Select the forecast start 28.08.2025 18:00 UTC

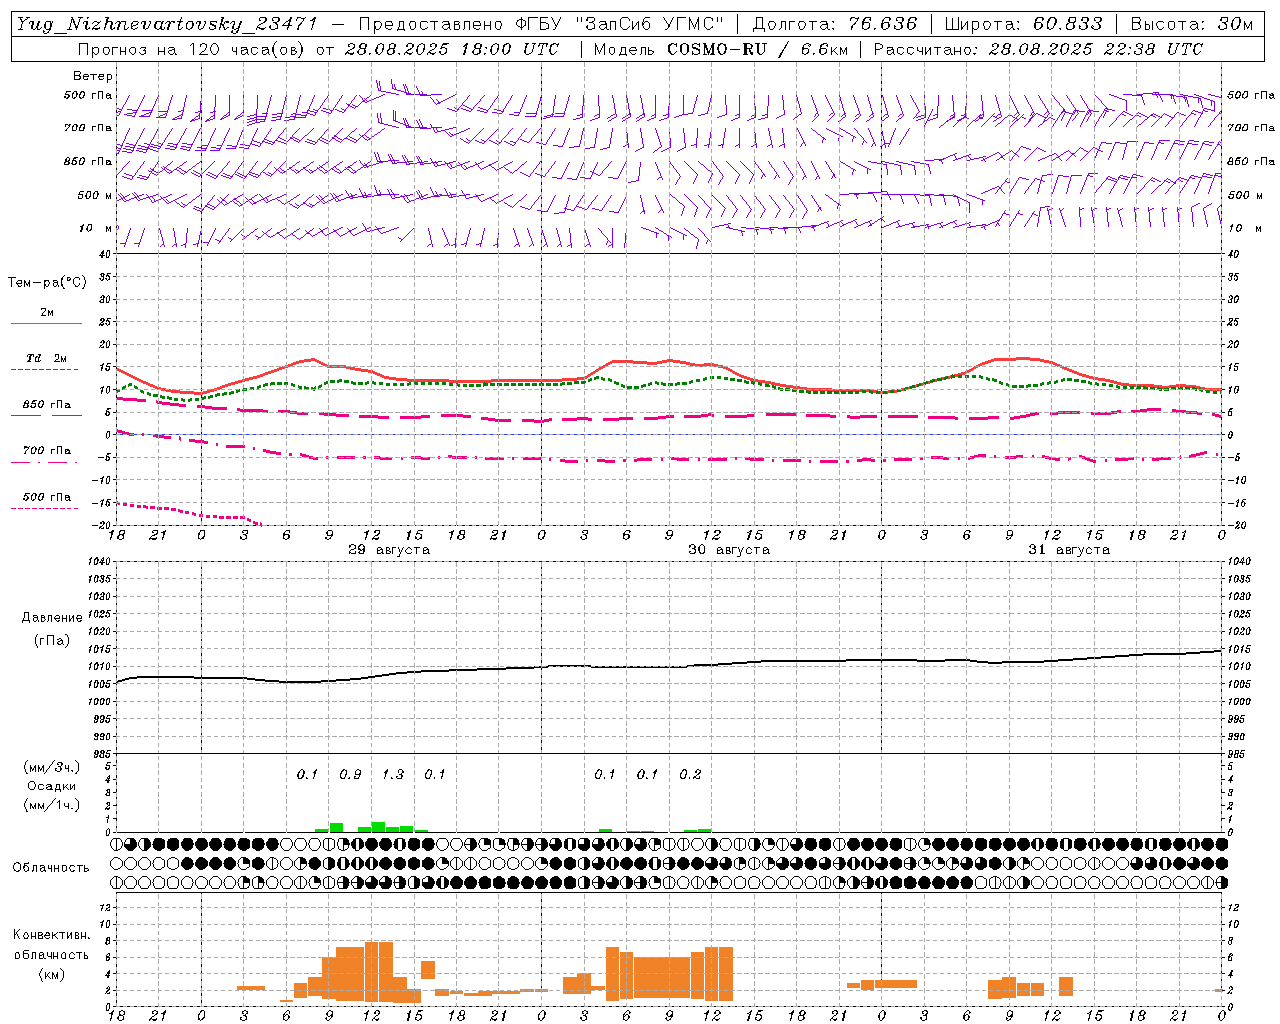coord(451,49)
